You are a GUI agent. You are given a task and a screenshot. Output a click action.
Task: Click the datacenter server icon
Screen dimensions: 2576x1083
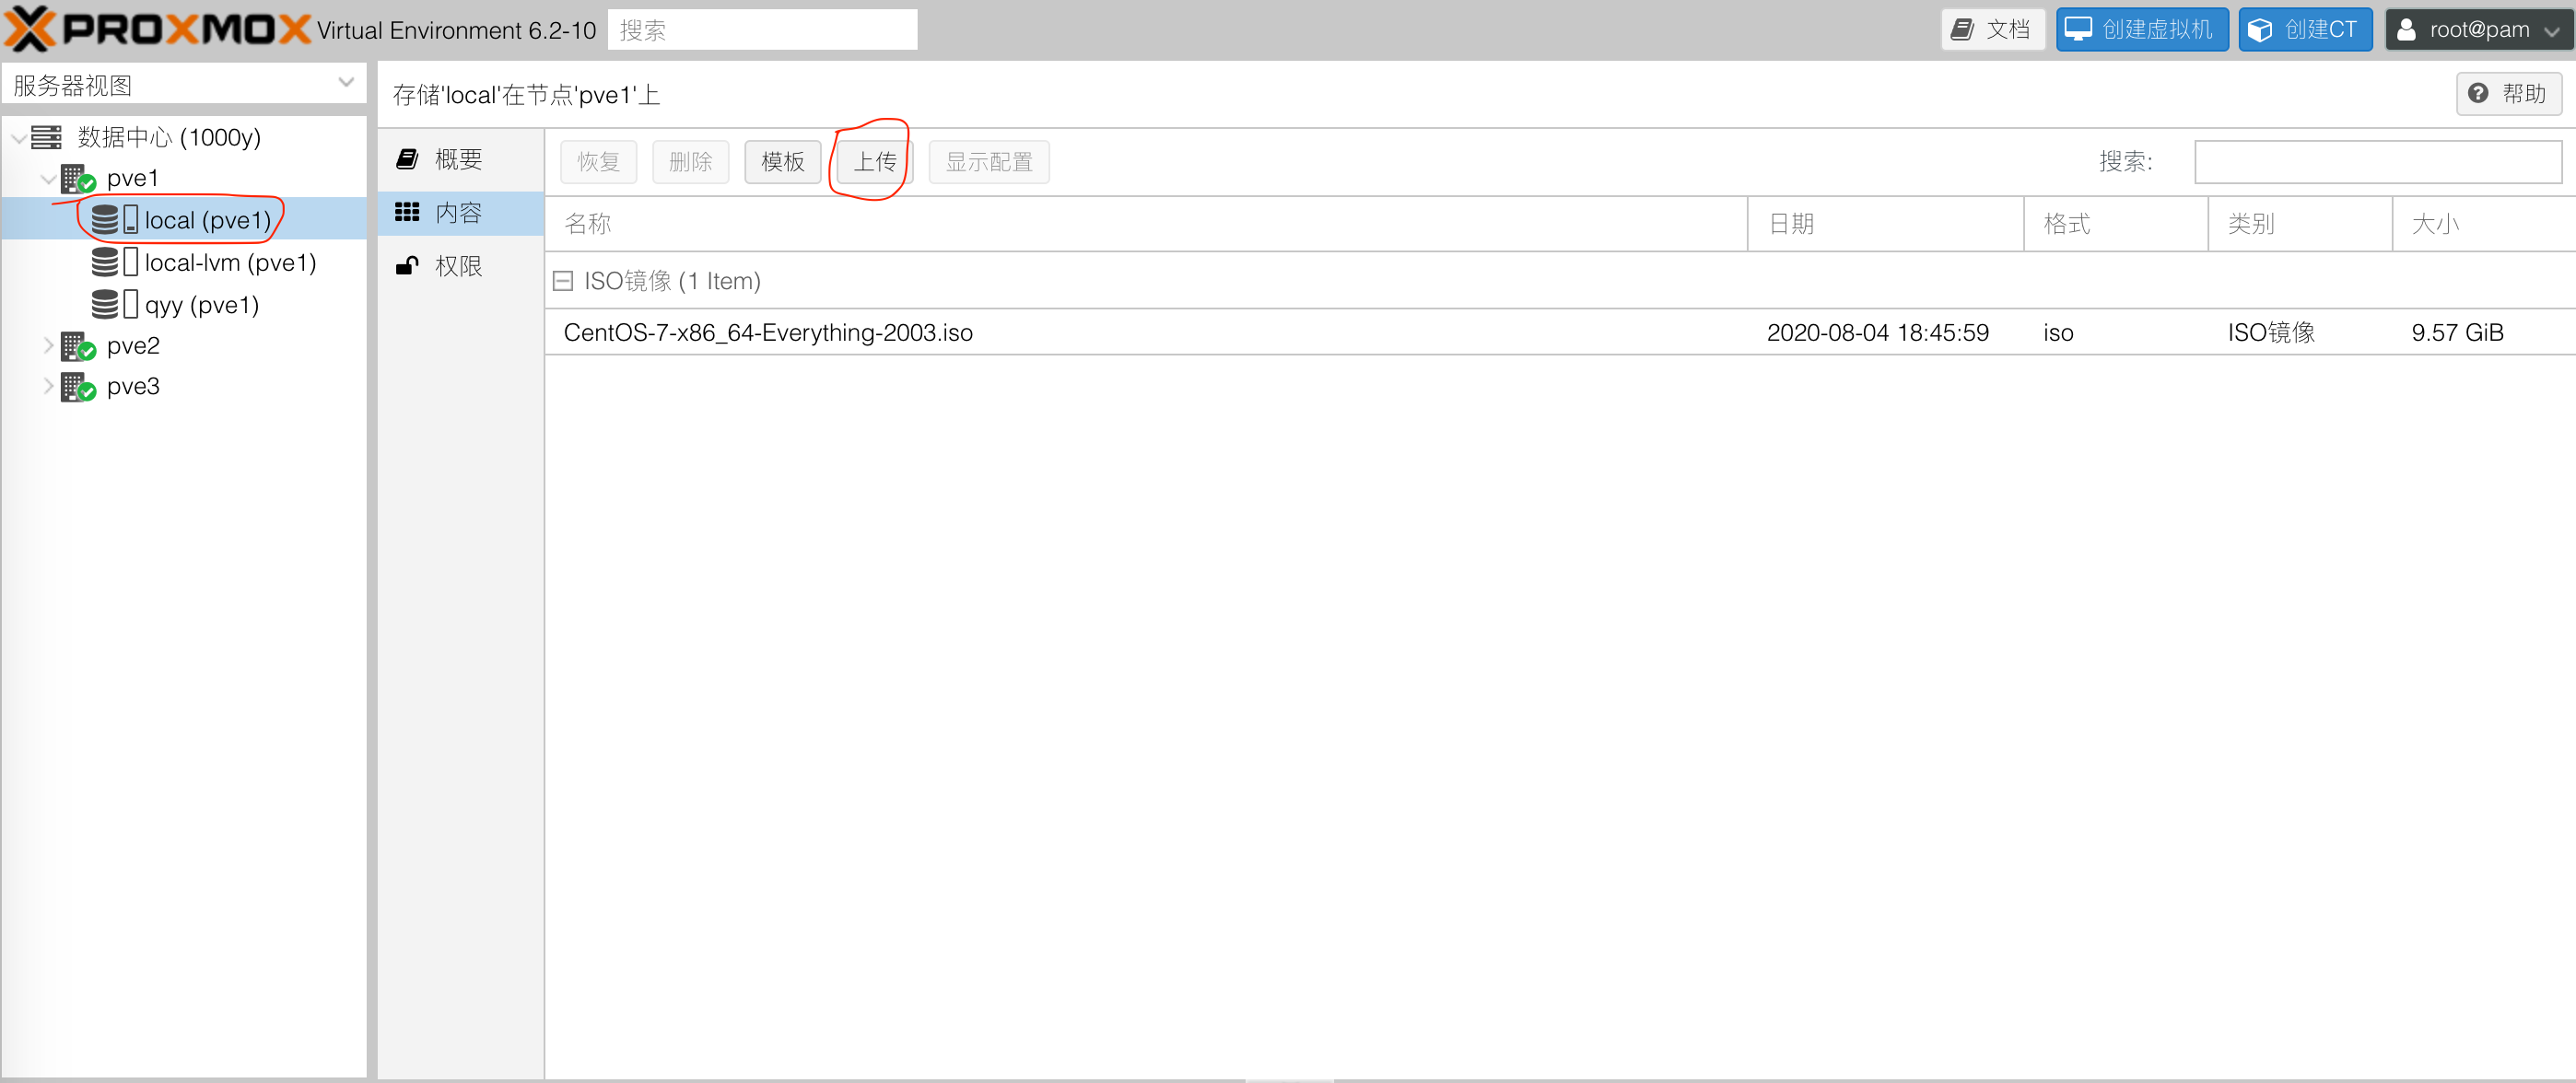pyautogui.click(x=46, y=137)
